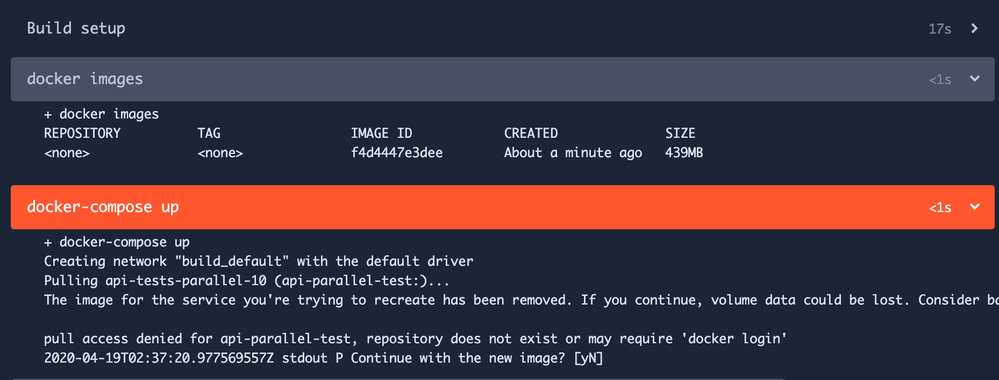Select image ID f4d4447e3dee

click(396, 153)
